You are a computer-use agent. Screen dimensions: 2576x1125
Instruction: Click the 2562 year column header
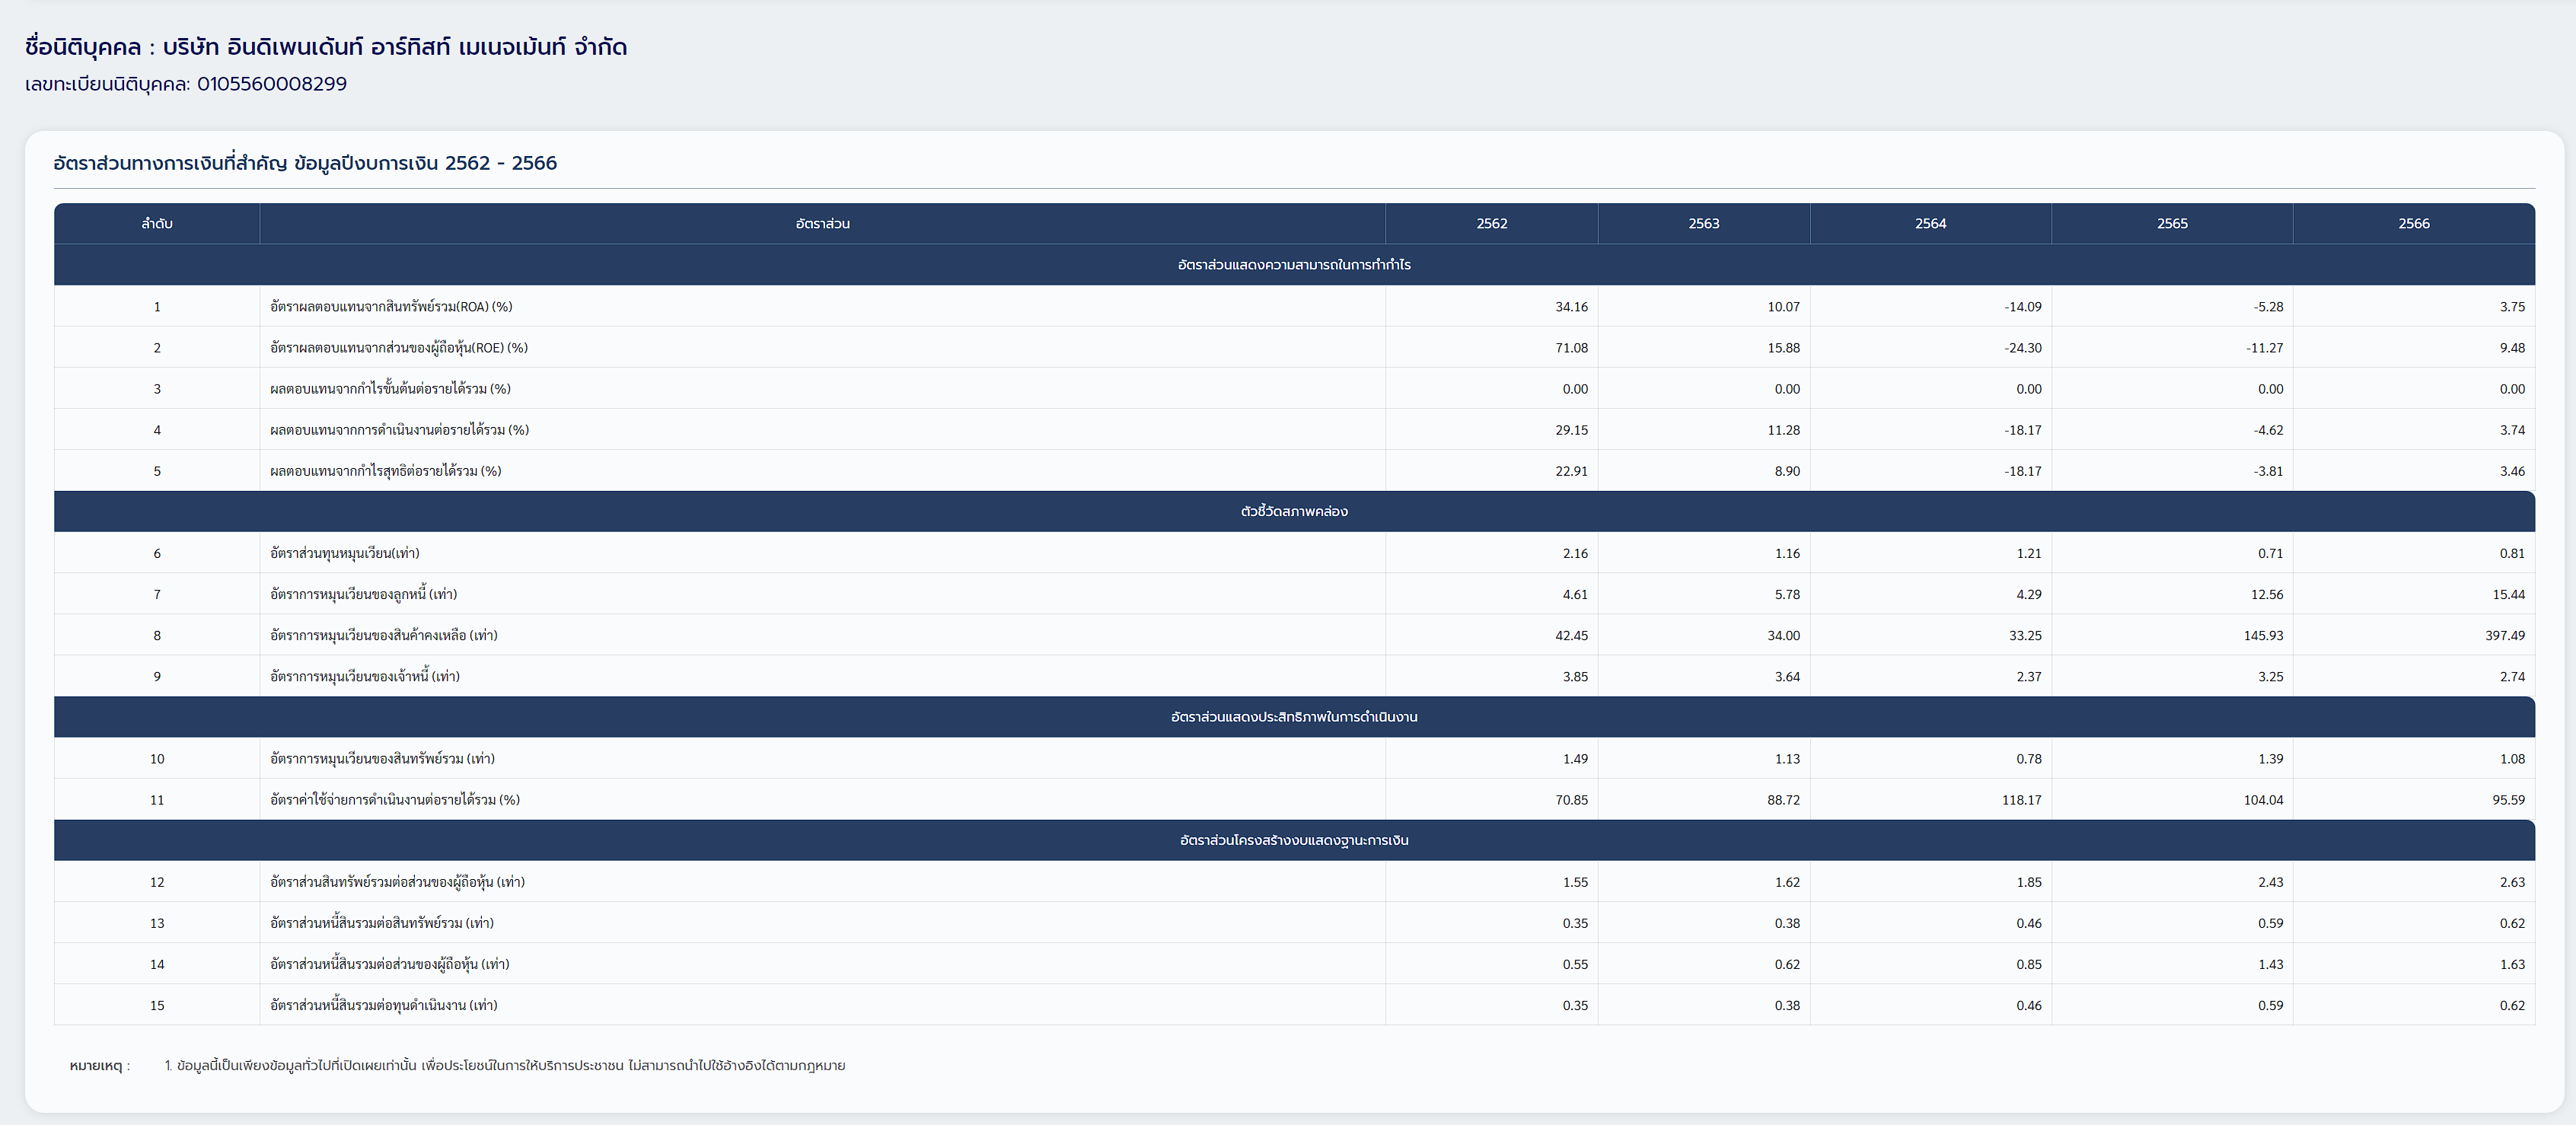[1491, 224]
